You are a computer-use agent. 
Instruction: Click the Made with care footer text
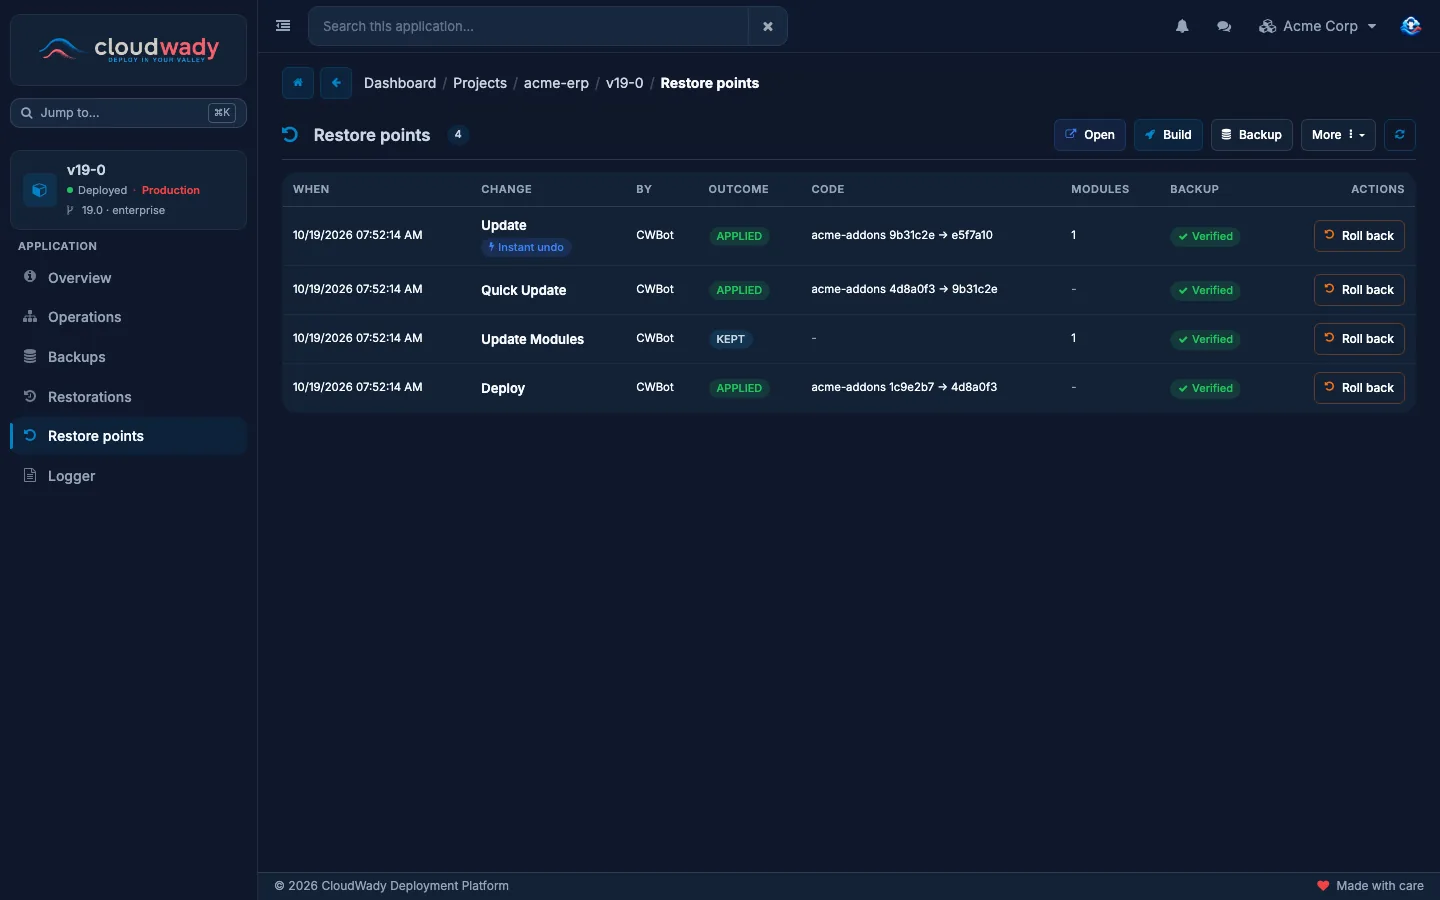pos(1380,886)
